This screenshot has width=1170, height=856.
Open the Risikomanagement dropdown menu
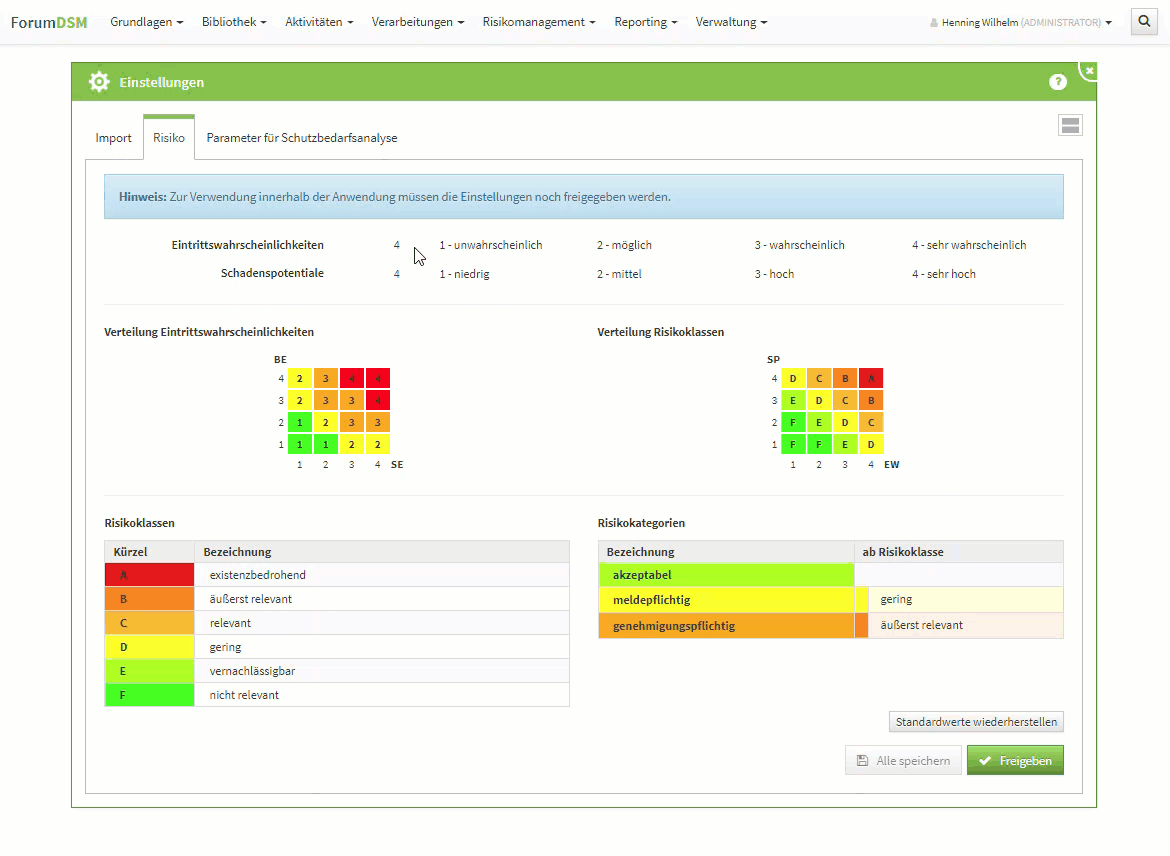point(539,22)
